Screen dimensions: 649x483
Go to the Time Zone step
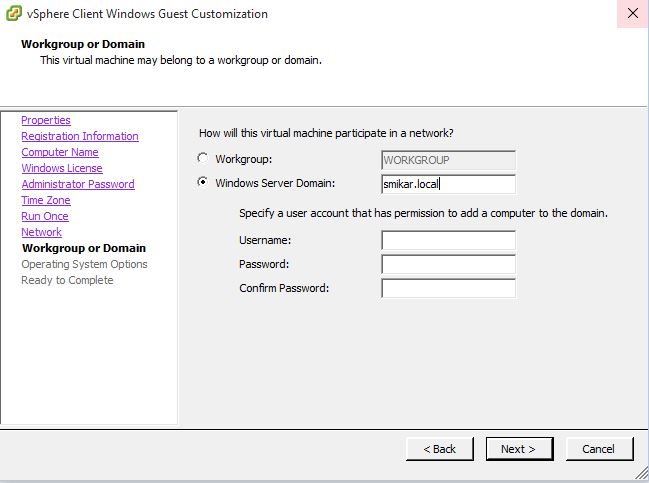click(x=46, y=200)
